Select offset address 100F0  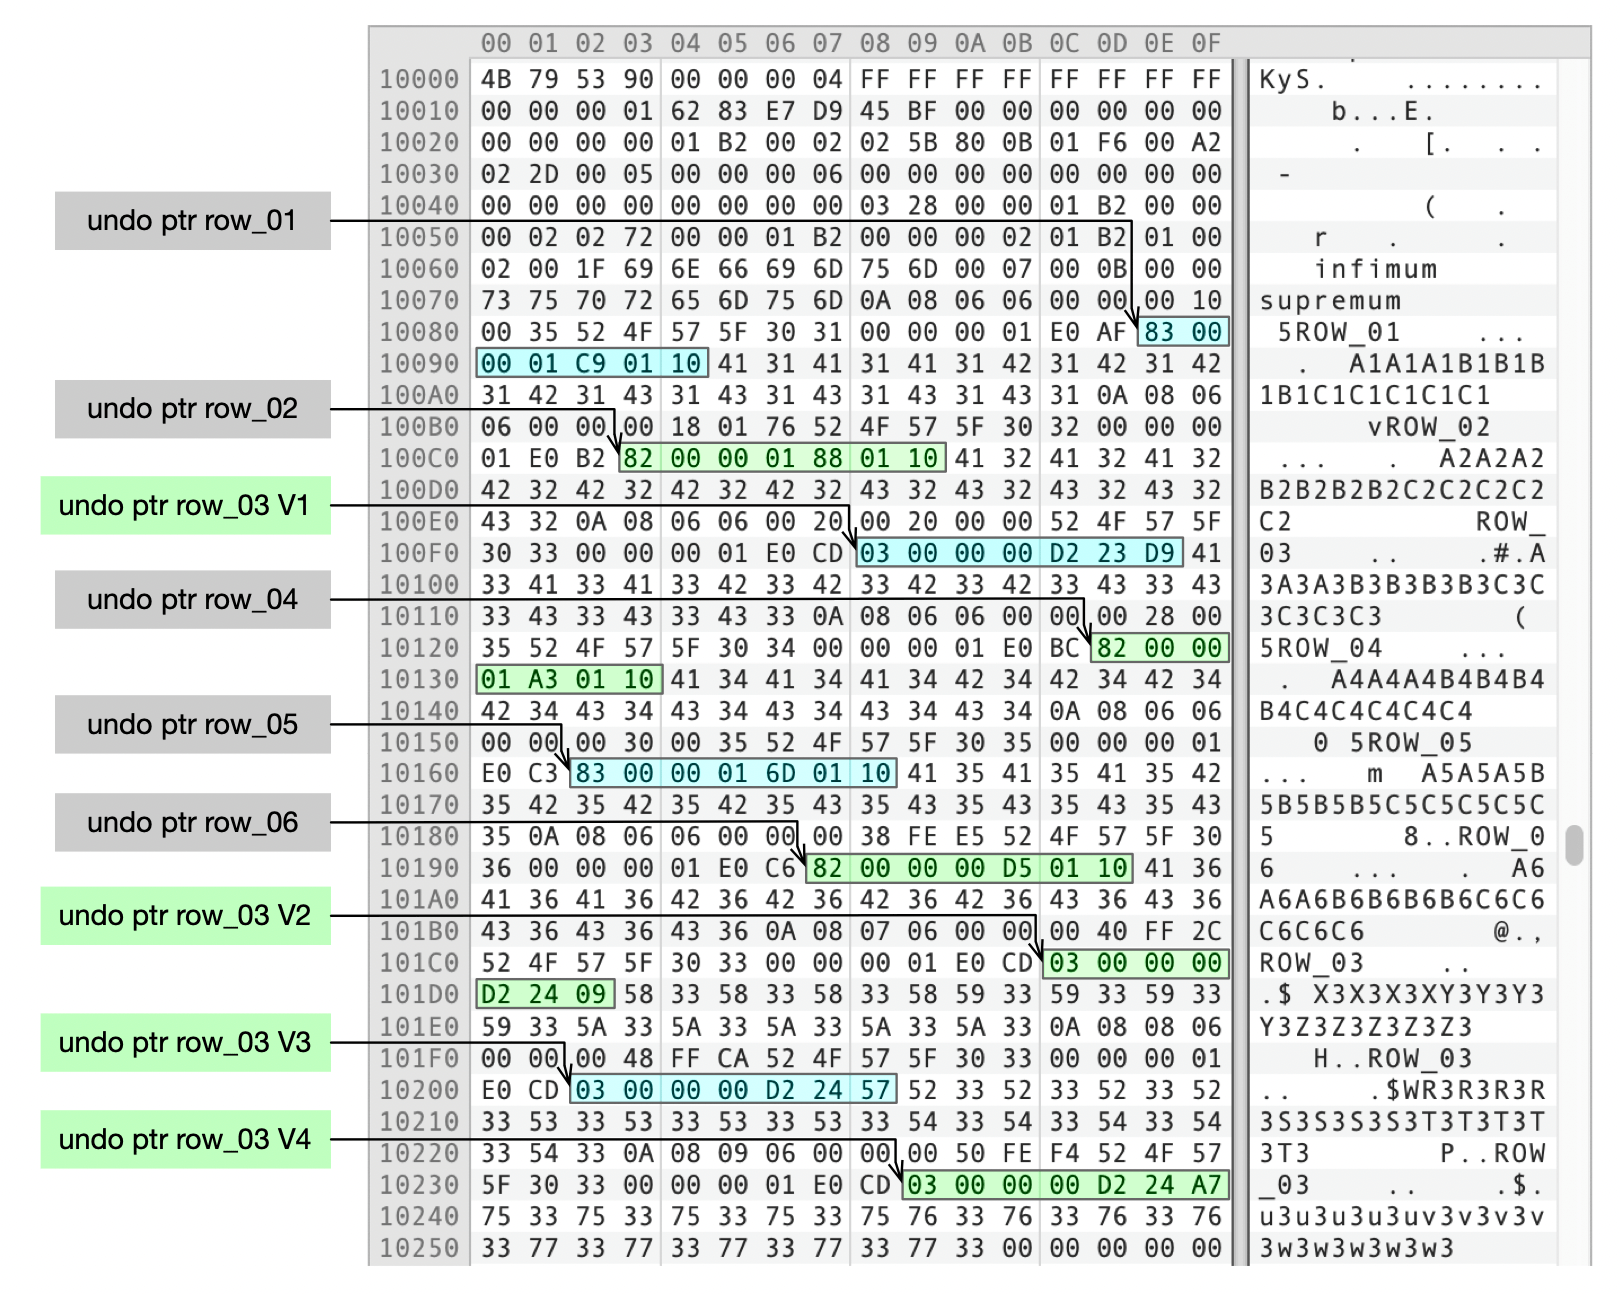point(419,553)
